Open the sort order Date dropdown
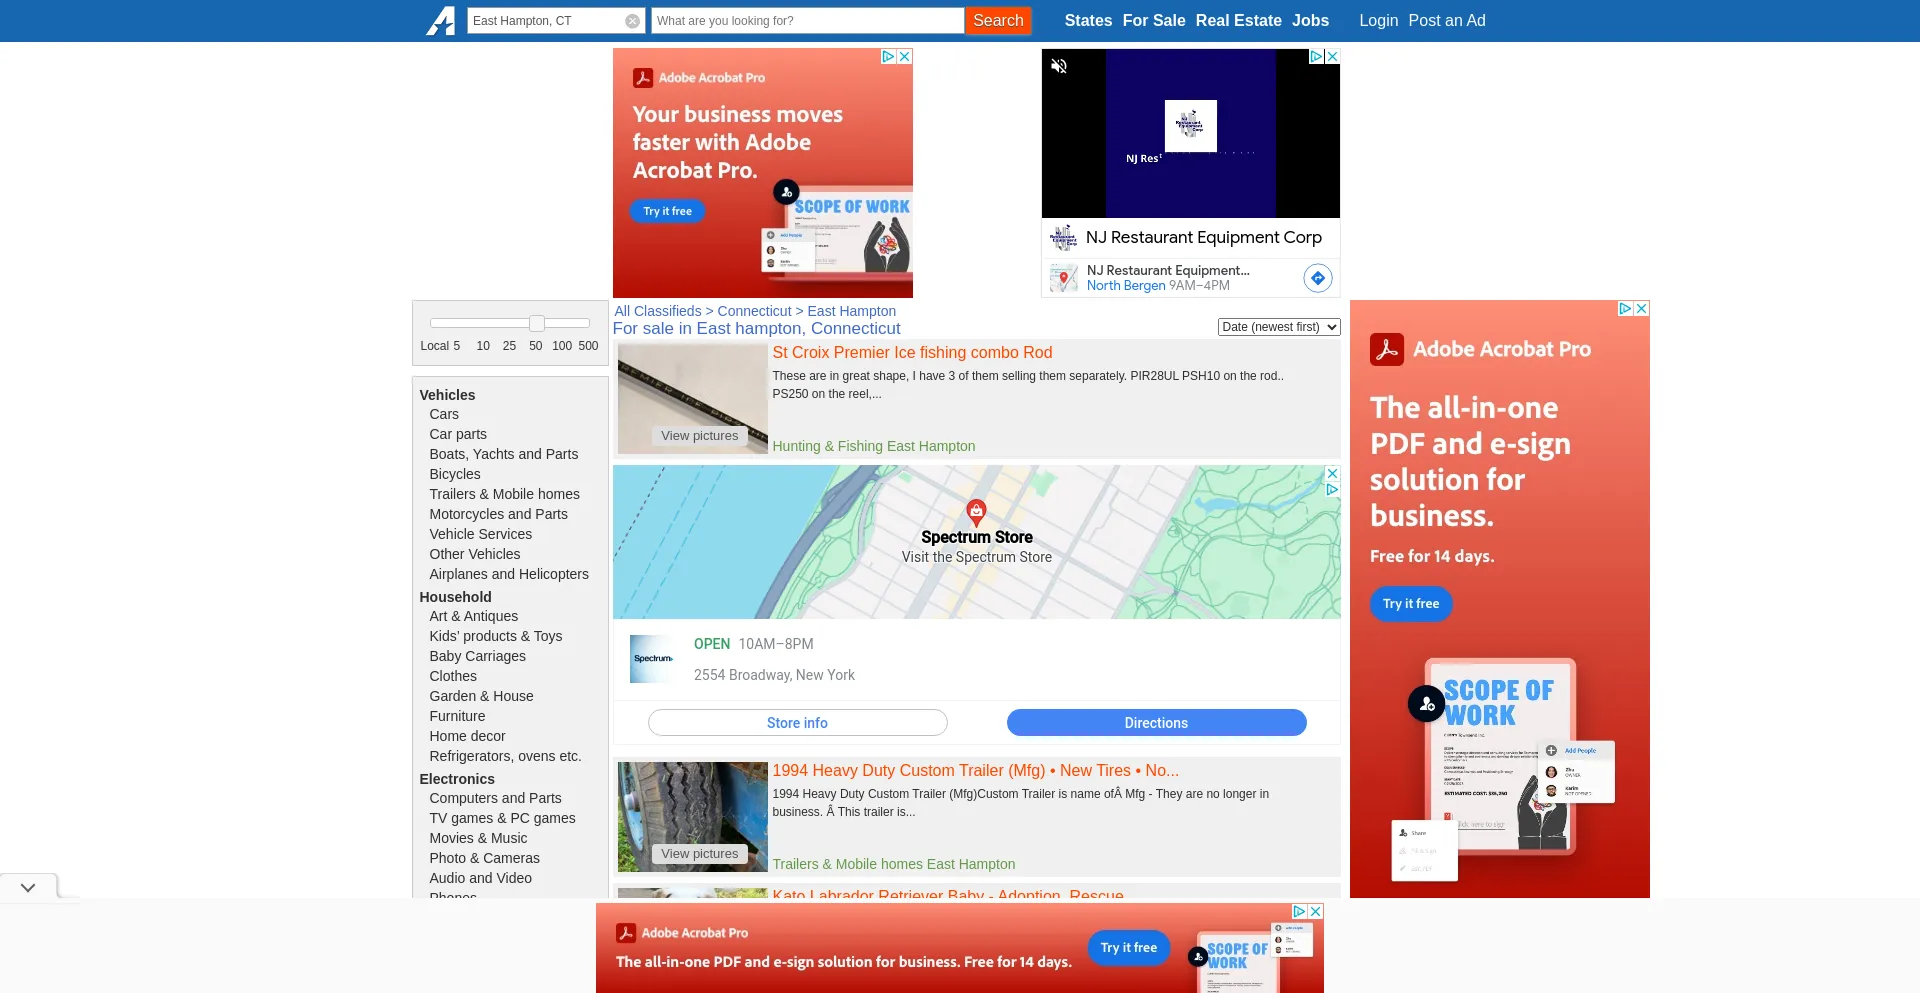 coord(1279,327)
